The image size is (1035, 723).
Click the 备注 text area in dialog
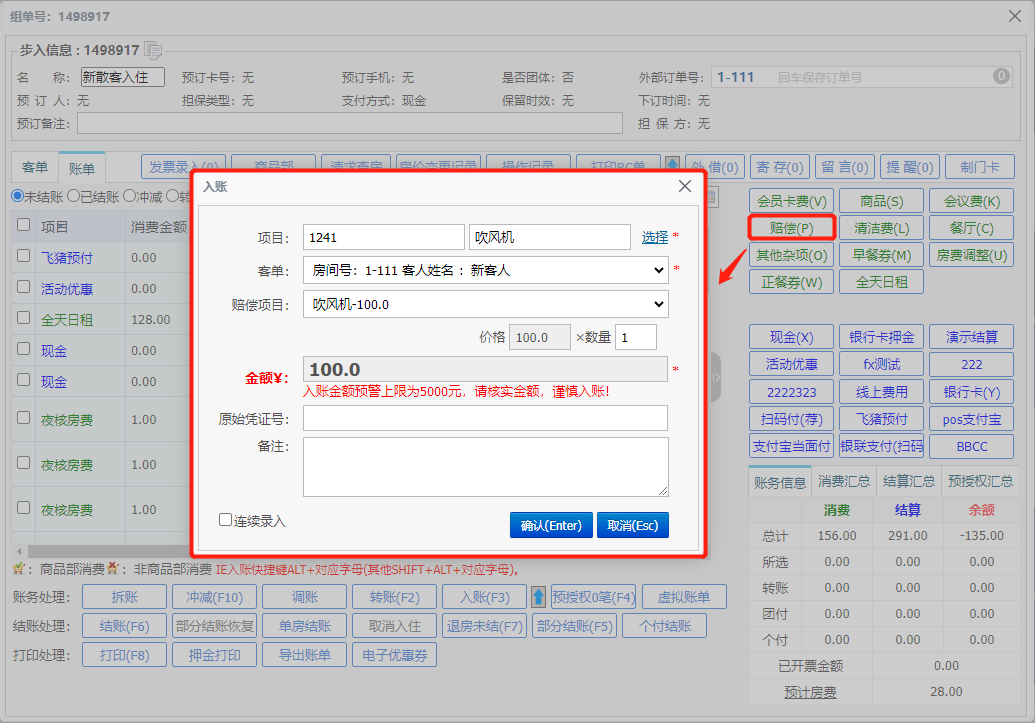(x=486, y=467)
